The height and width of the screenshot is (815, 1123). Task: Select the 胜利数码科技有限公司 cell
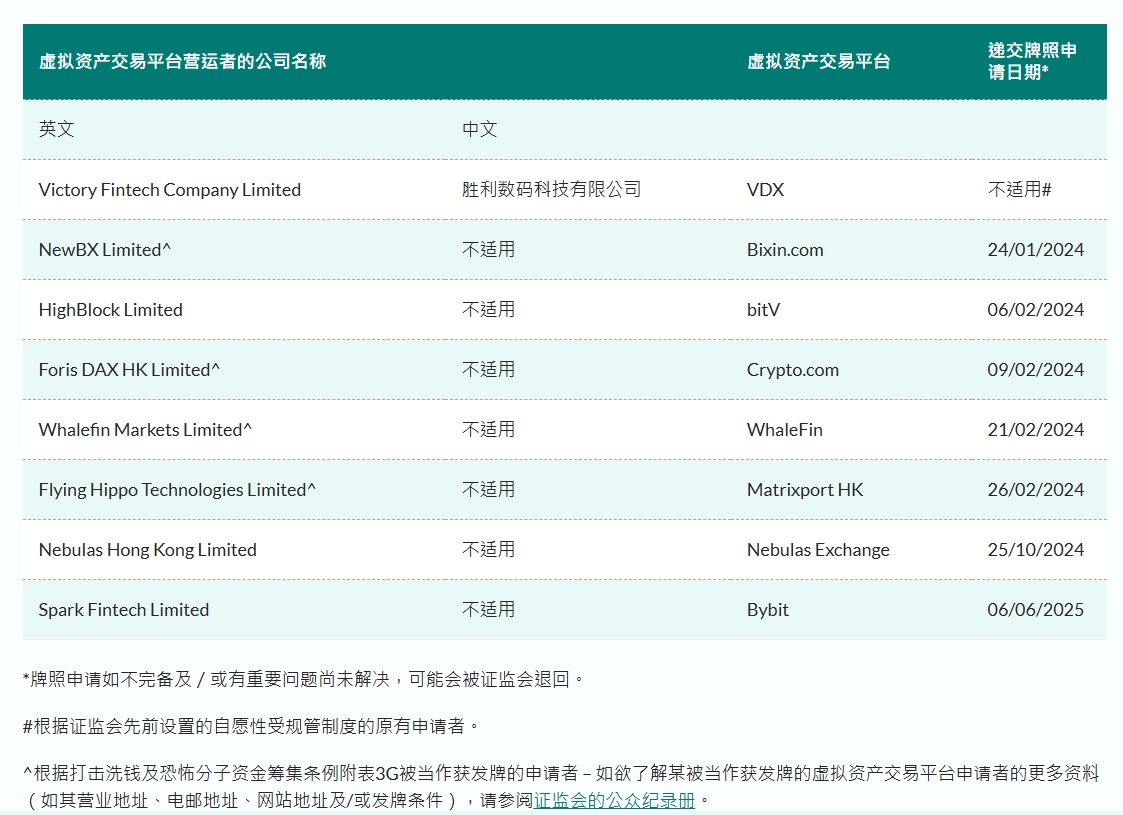point(551,190)
